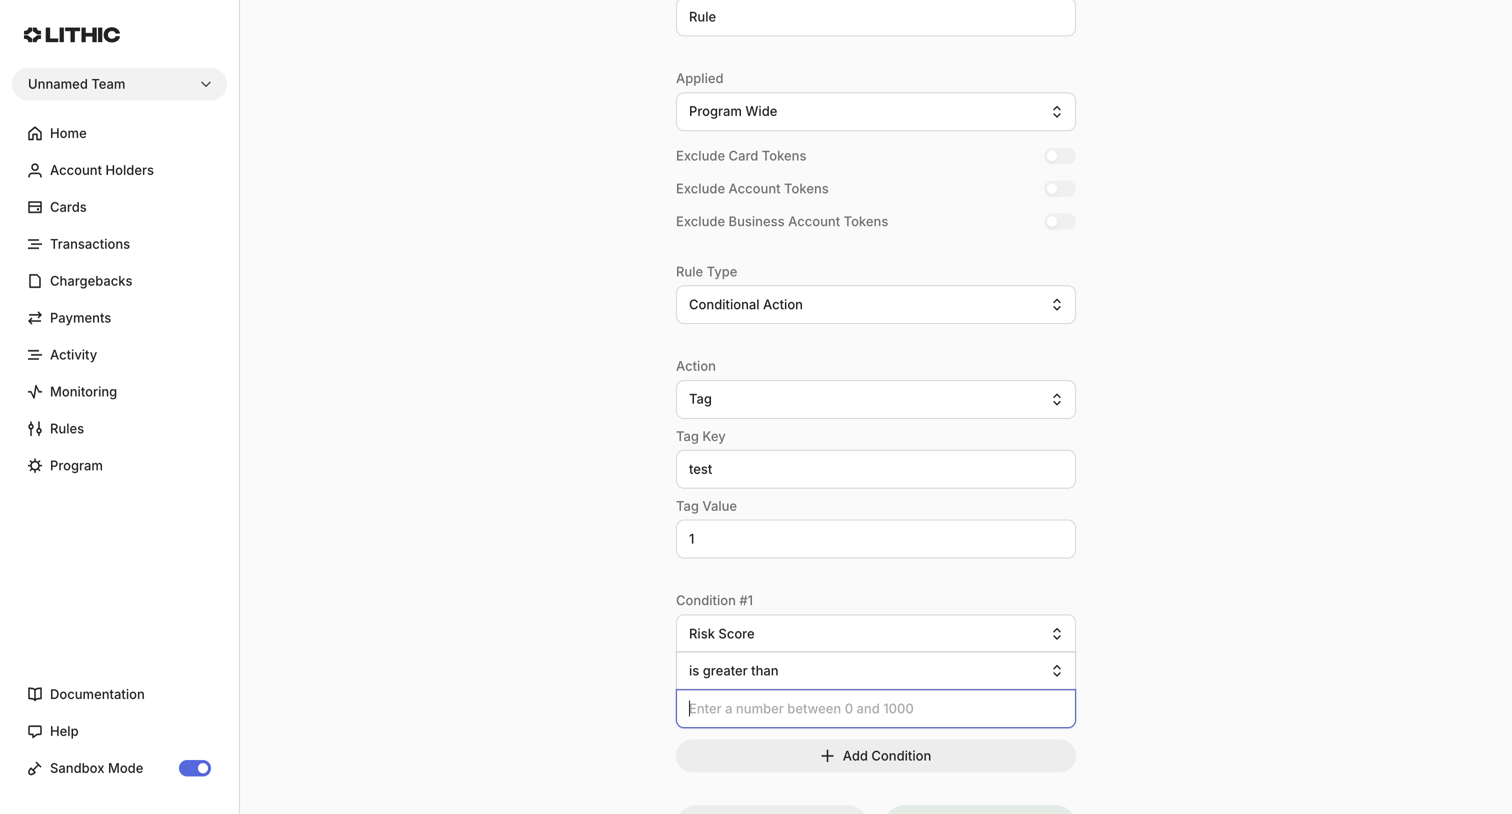This screenshot has width=1512, height=814.
Task: Click the Chargebacks document icon
Action: coord(35,281)
